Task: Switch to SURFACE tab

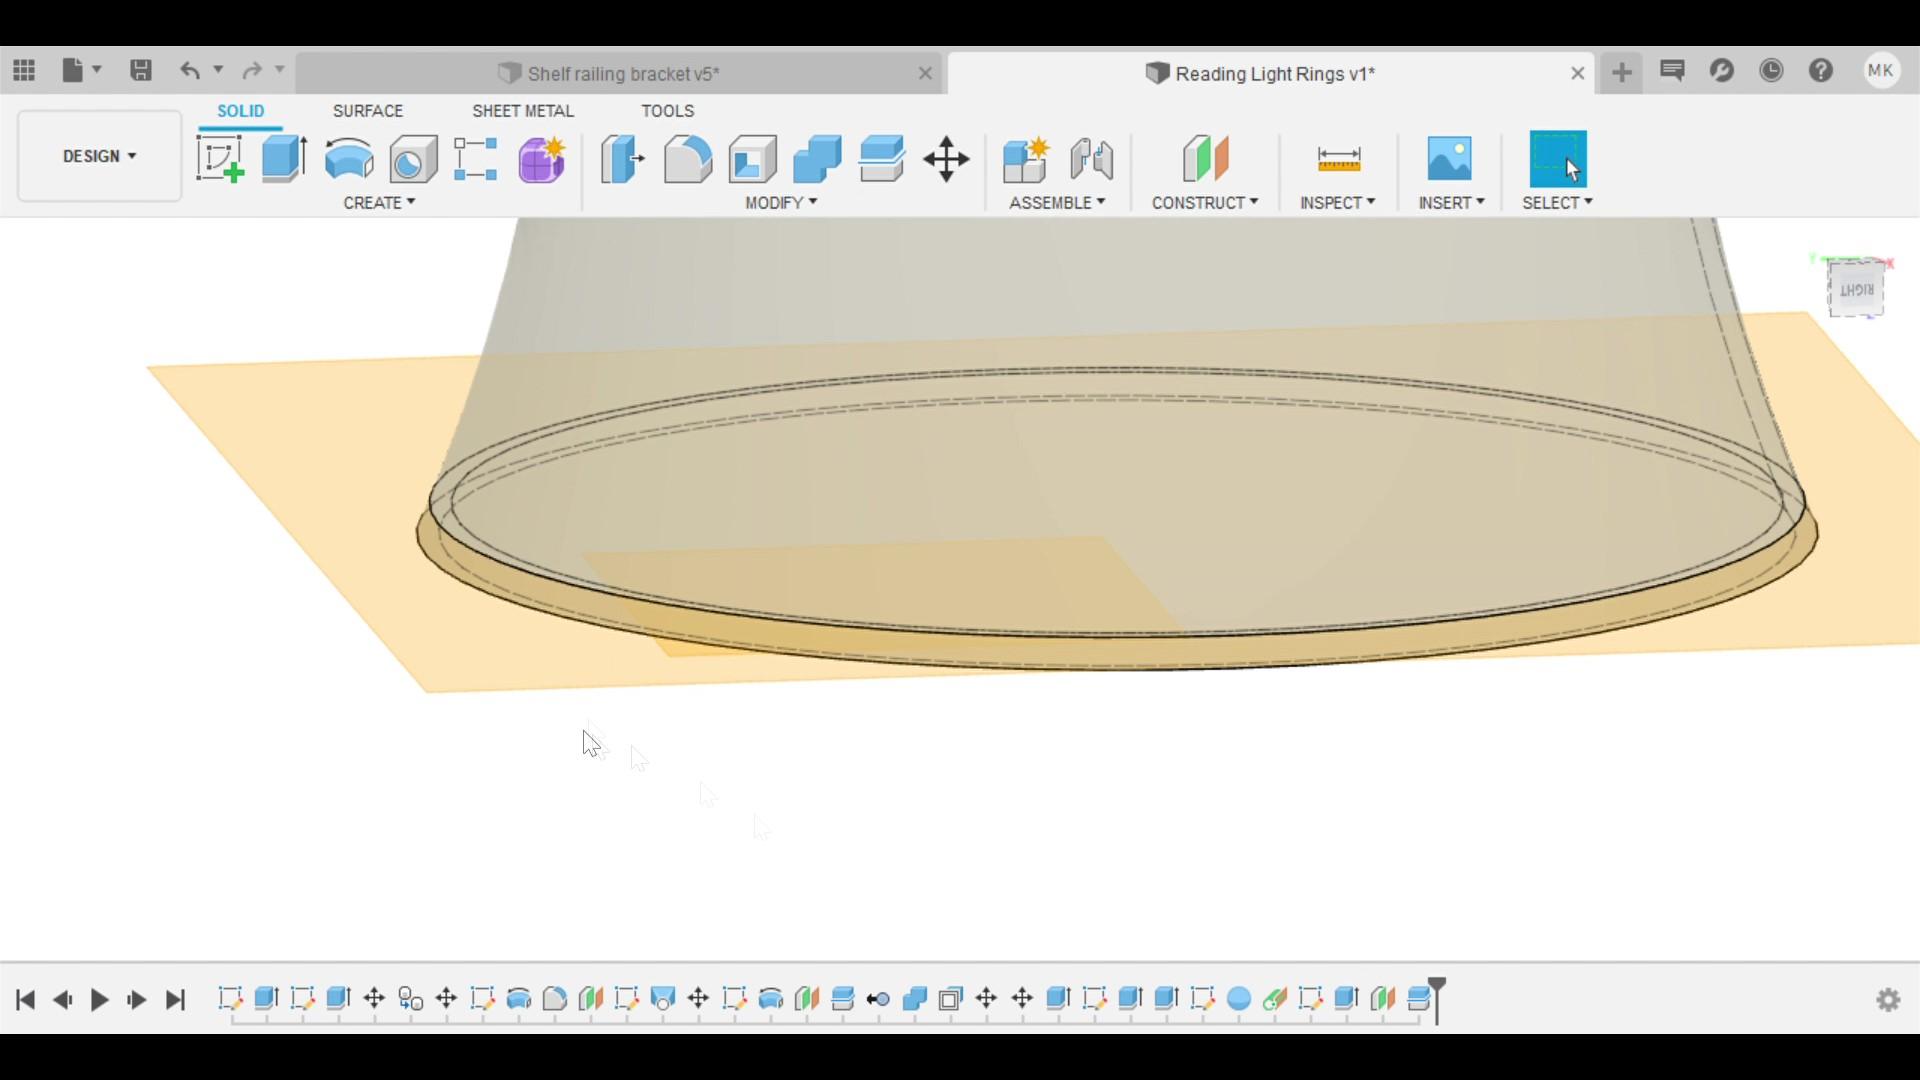Action: 367,109
